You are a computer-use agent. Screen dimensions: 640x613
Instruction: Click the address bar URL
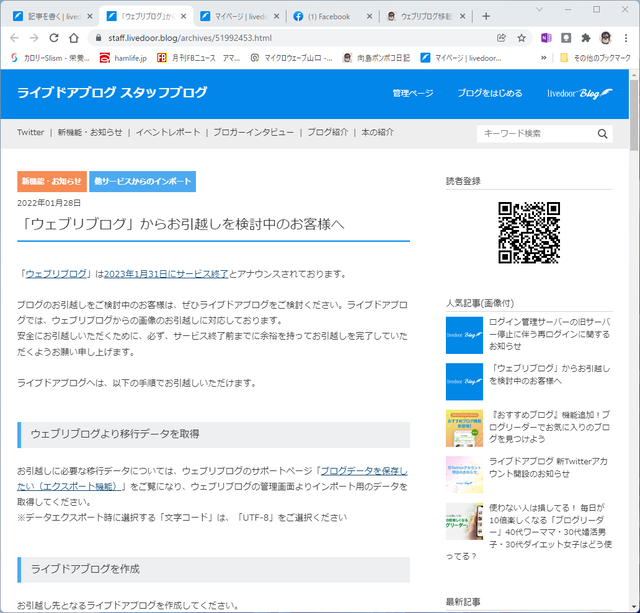[190, 38]
